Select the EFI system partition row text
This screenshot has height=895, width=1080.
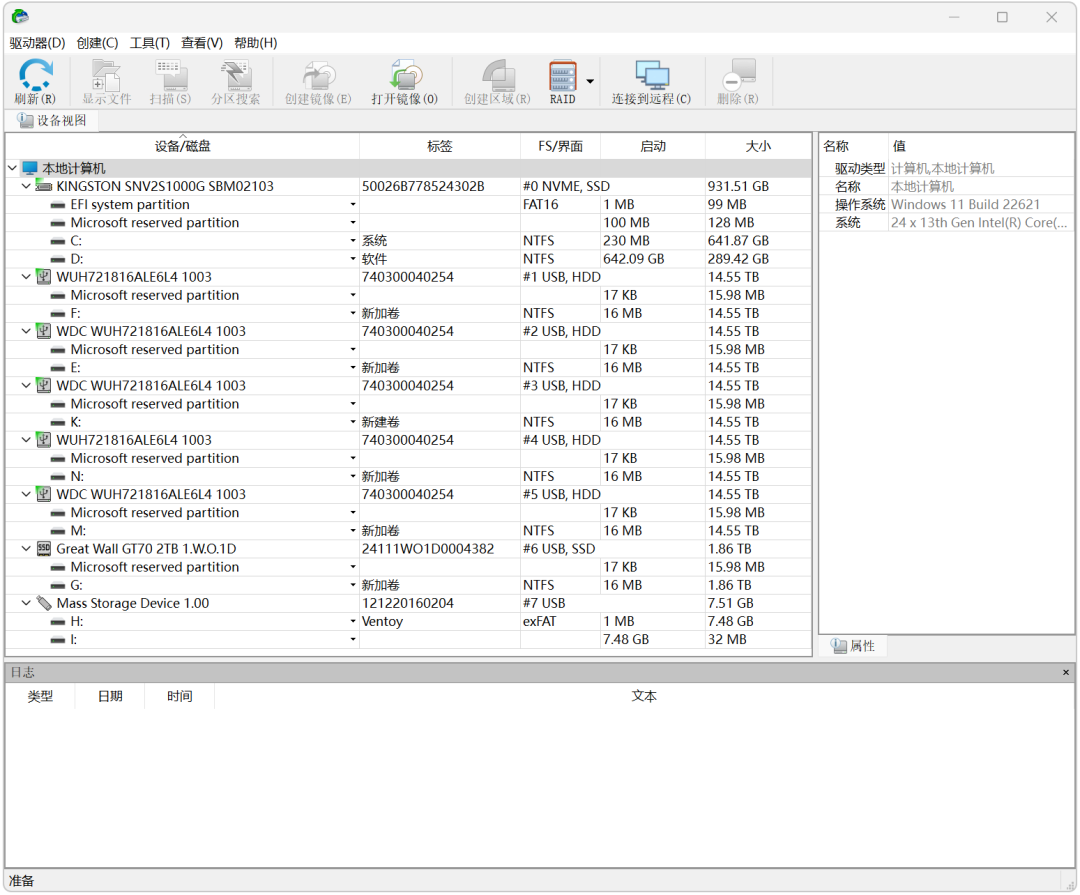tap(130, 205)
